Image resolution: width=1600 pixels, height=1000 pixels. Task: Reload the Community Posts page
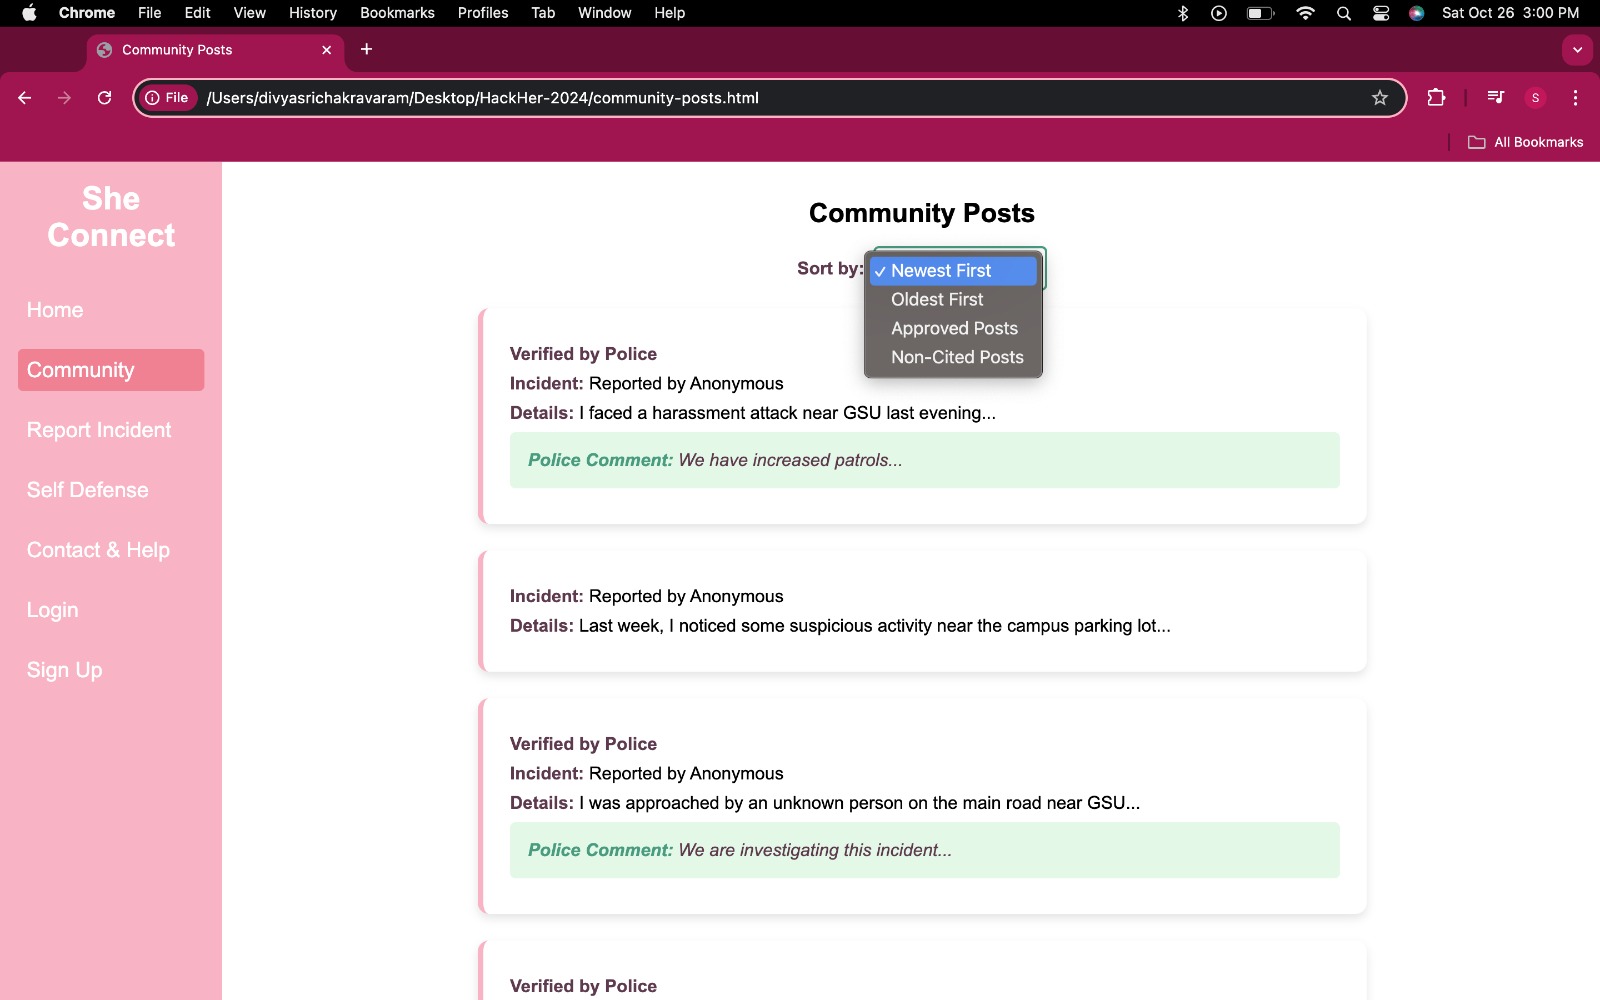point(104,98)
